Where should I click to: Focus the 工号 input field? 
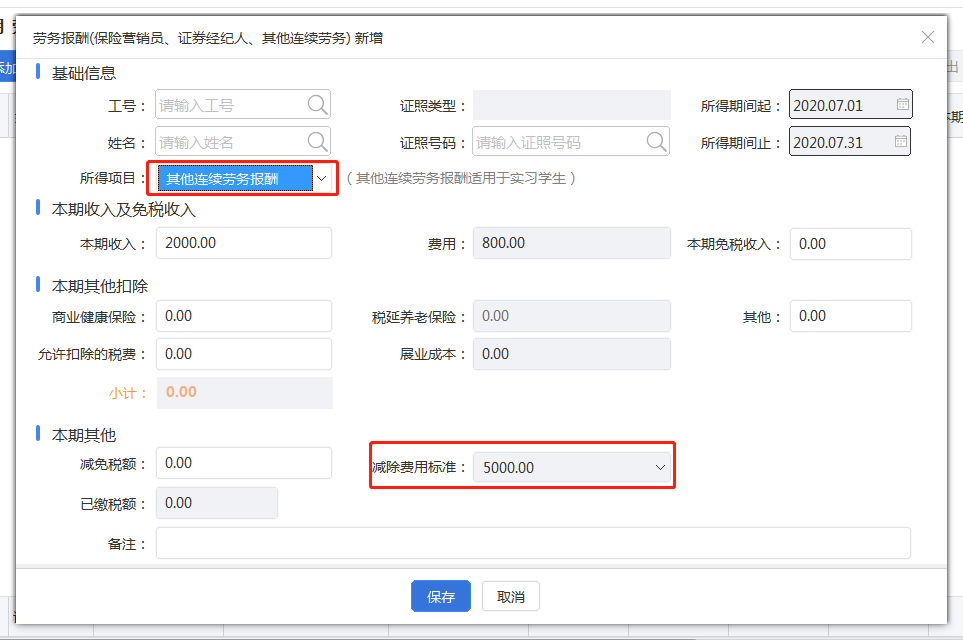[243, 105]
